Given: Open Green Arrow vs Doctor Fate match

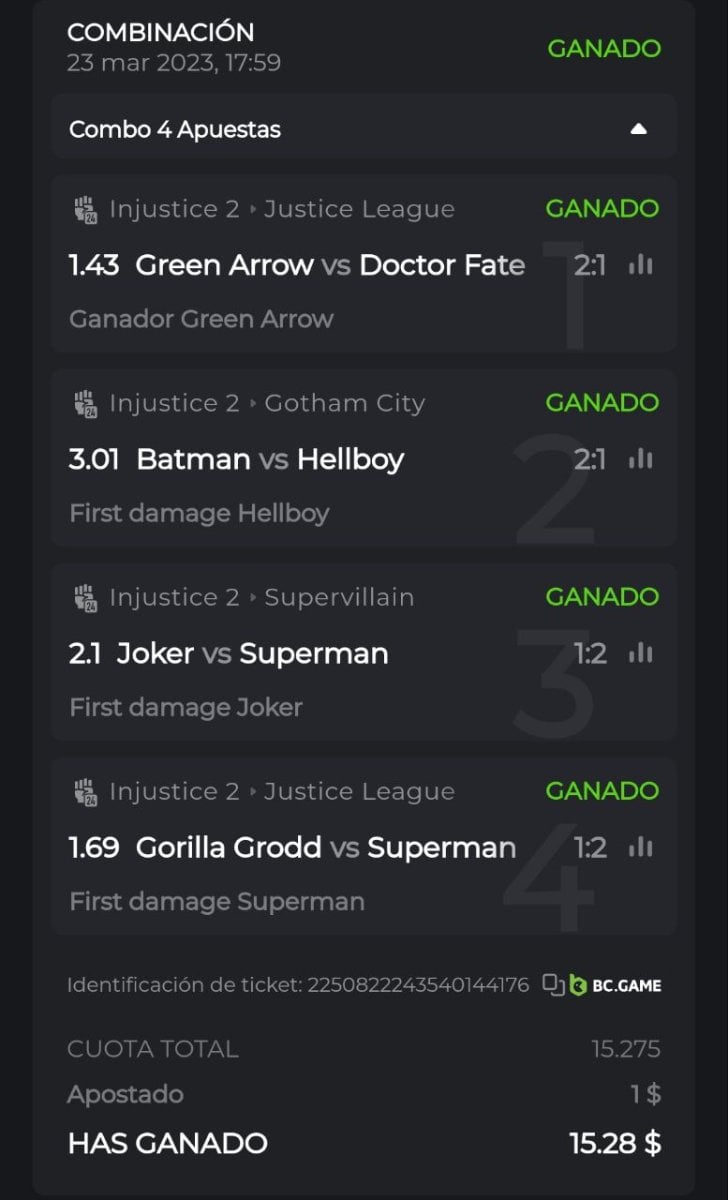Looking at the screenshot, I should (x=329, y=265).
